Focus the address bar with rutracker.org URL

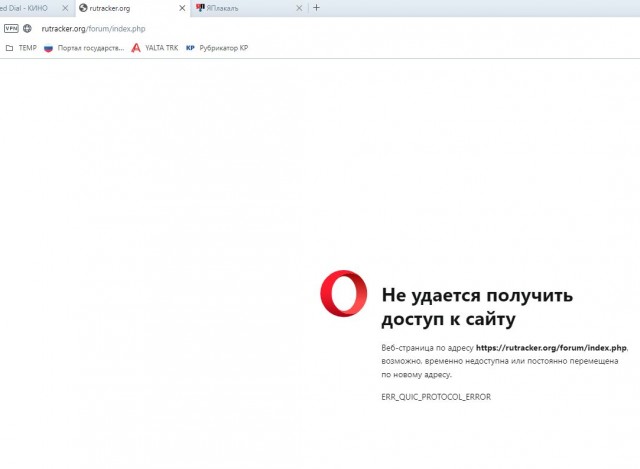(x=93, y=29)
